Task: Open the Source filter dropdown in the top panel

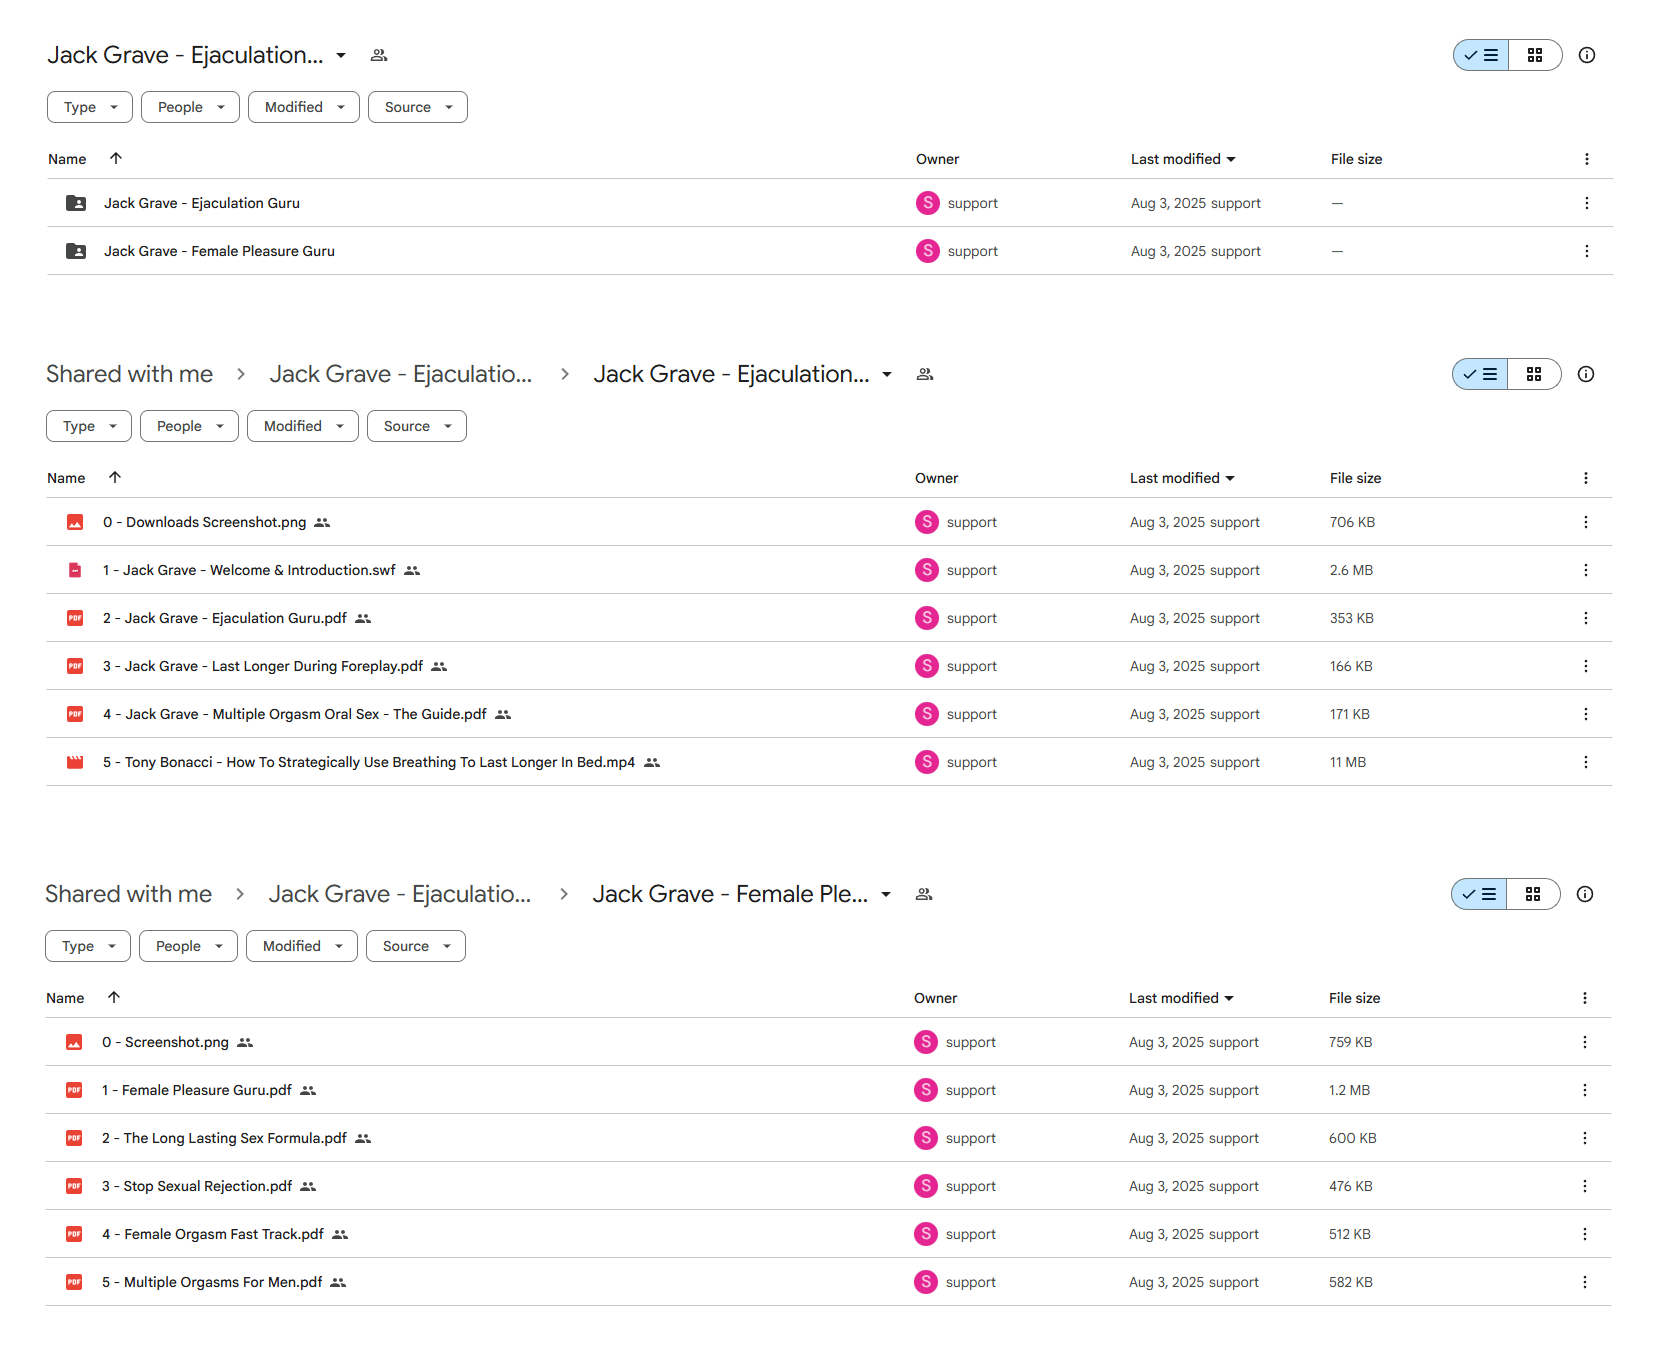Action: 418,107
